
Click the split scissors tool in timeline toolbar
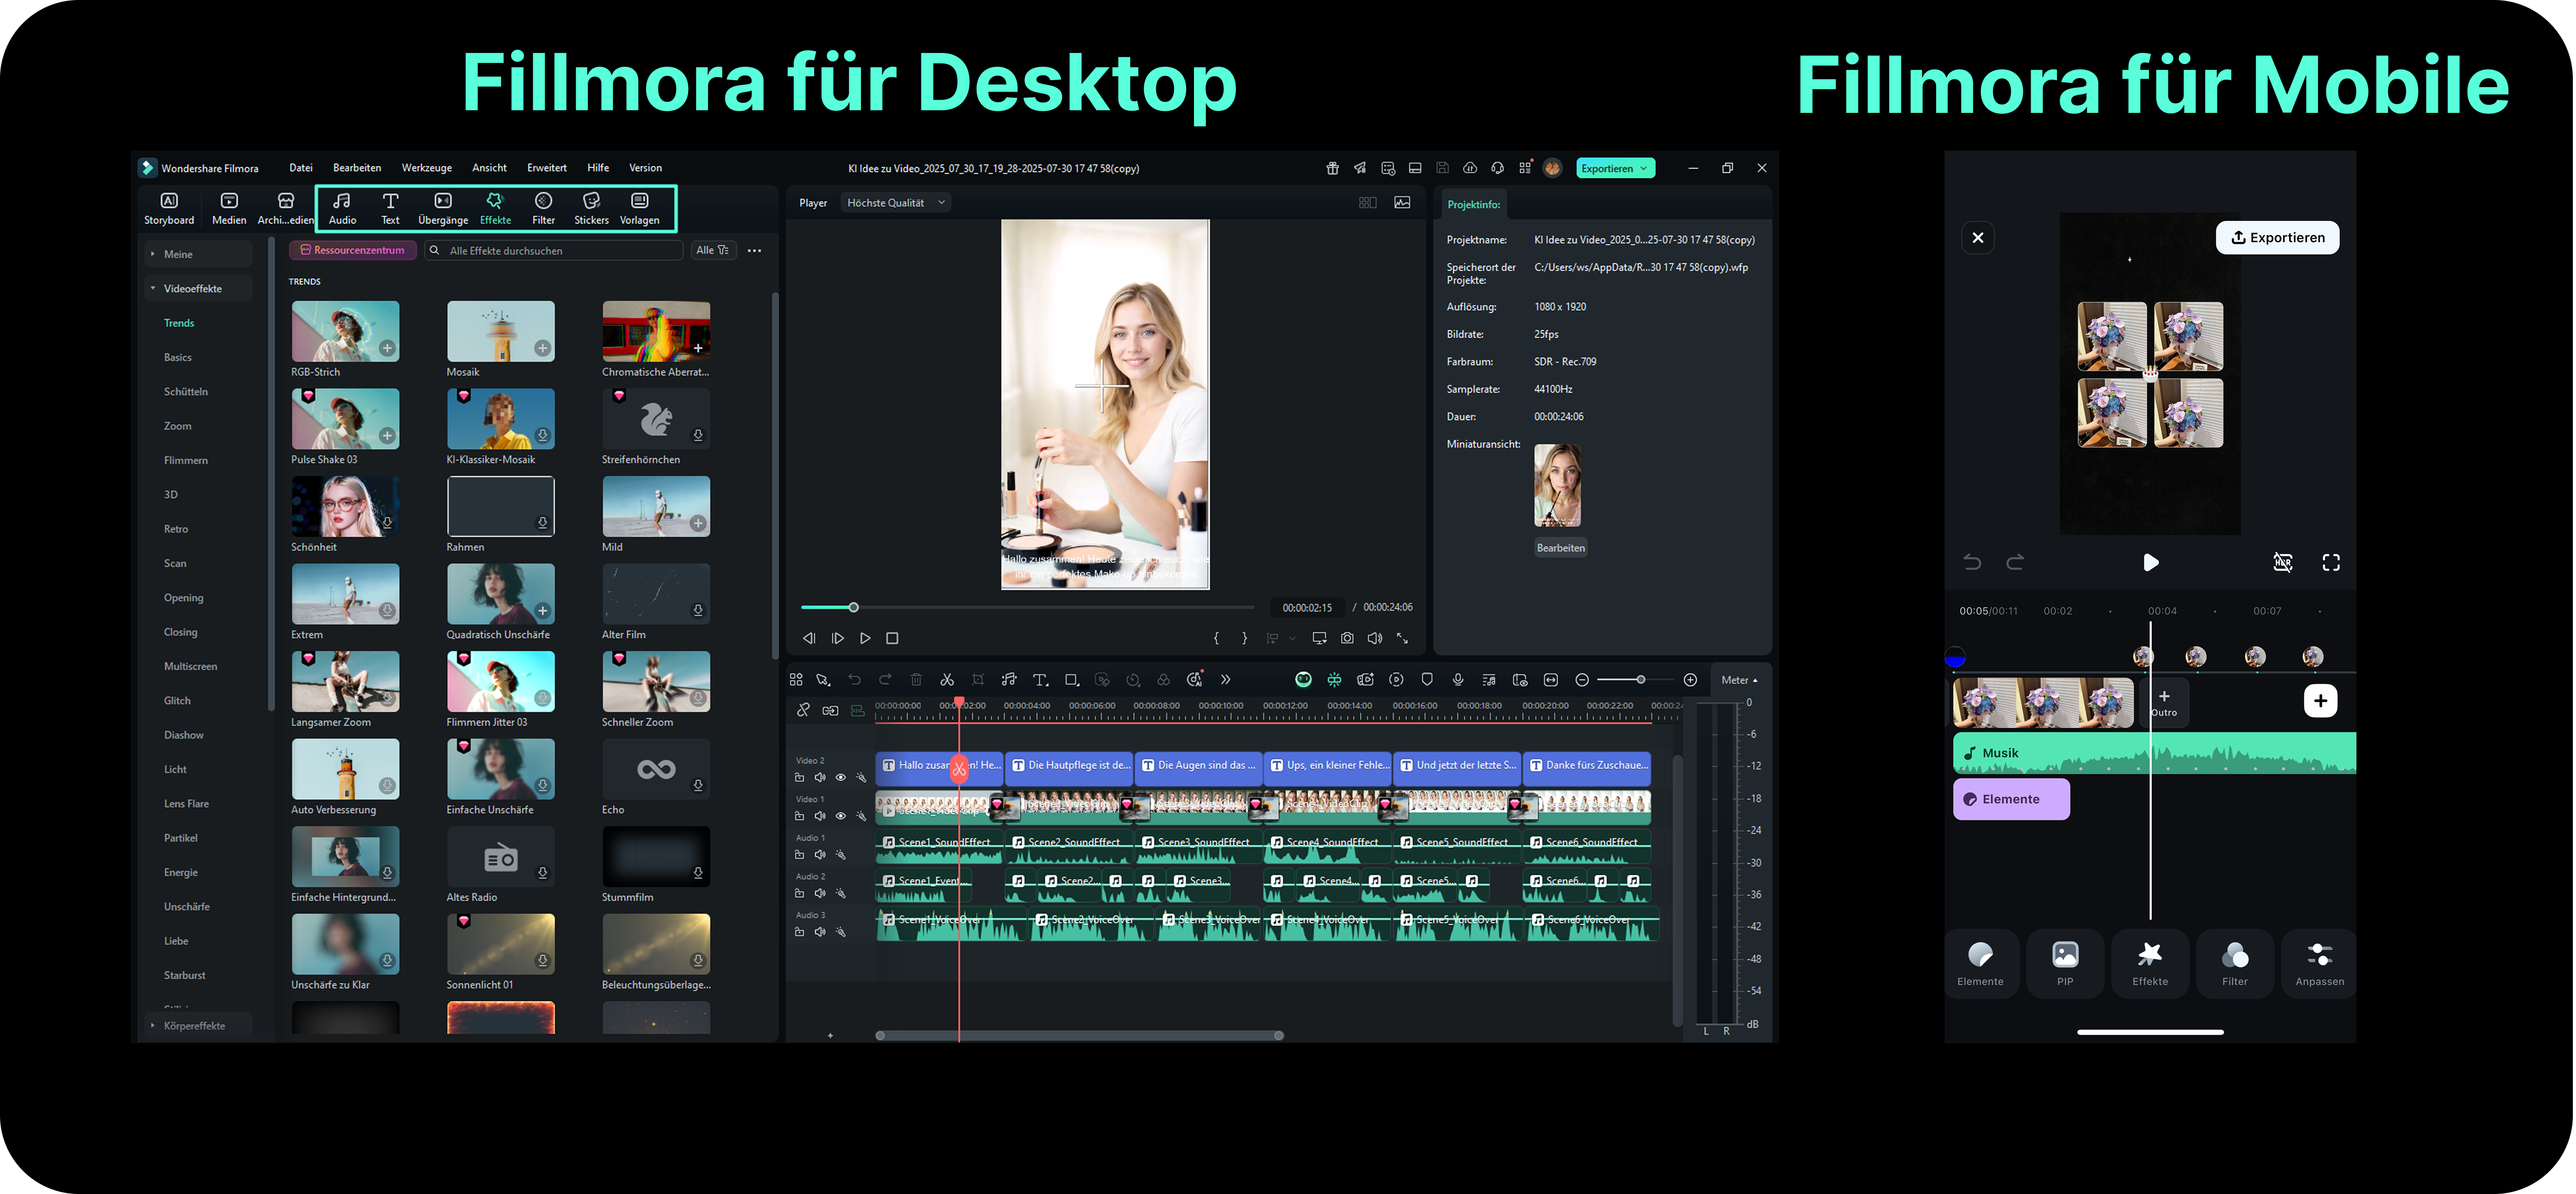click(947, 680)
